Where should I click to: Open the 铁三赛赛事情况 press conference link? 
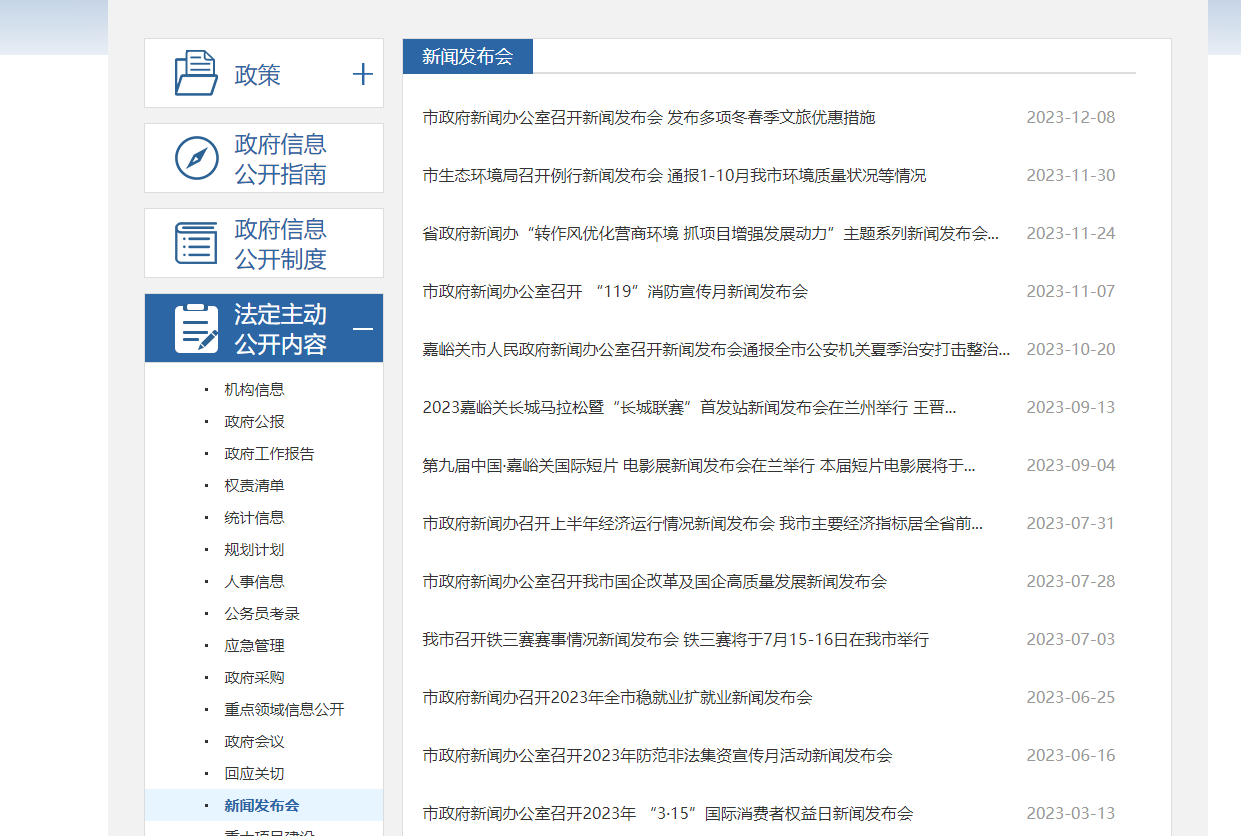tap(675, 639)
